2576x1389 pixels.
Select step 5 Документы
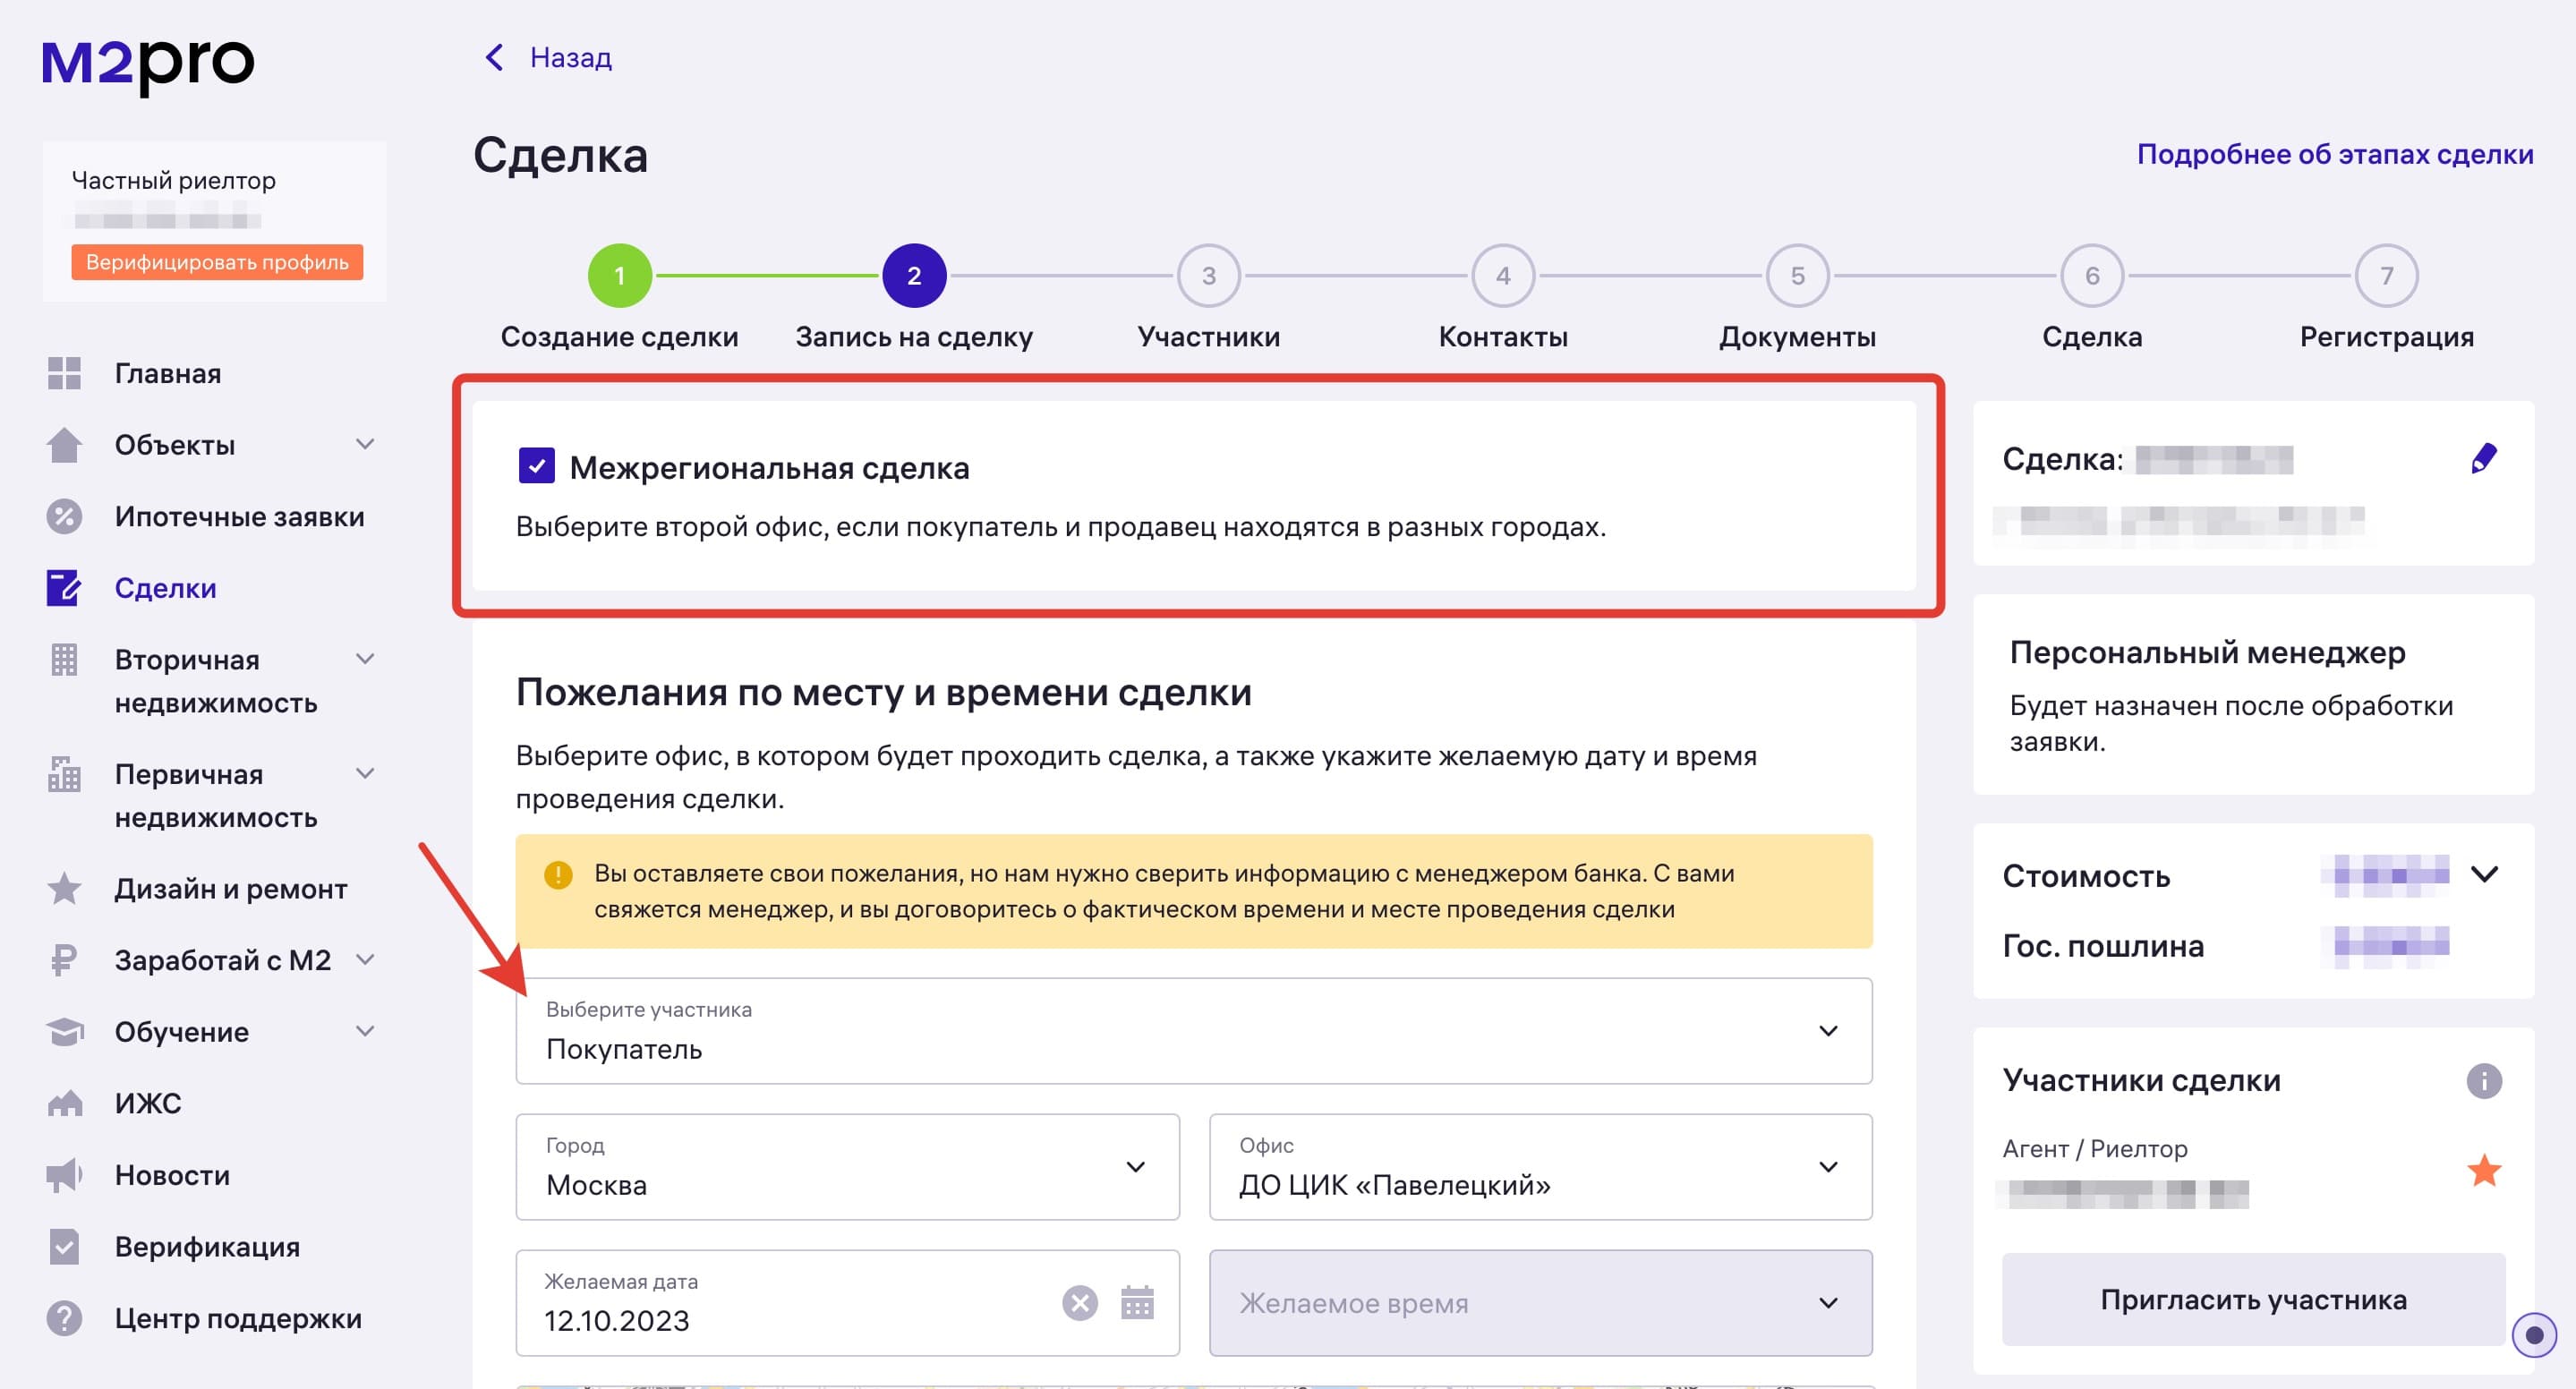(1798, 276)
